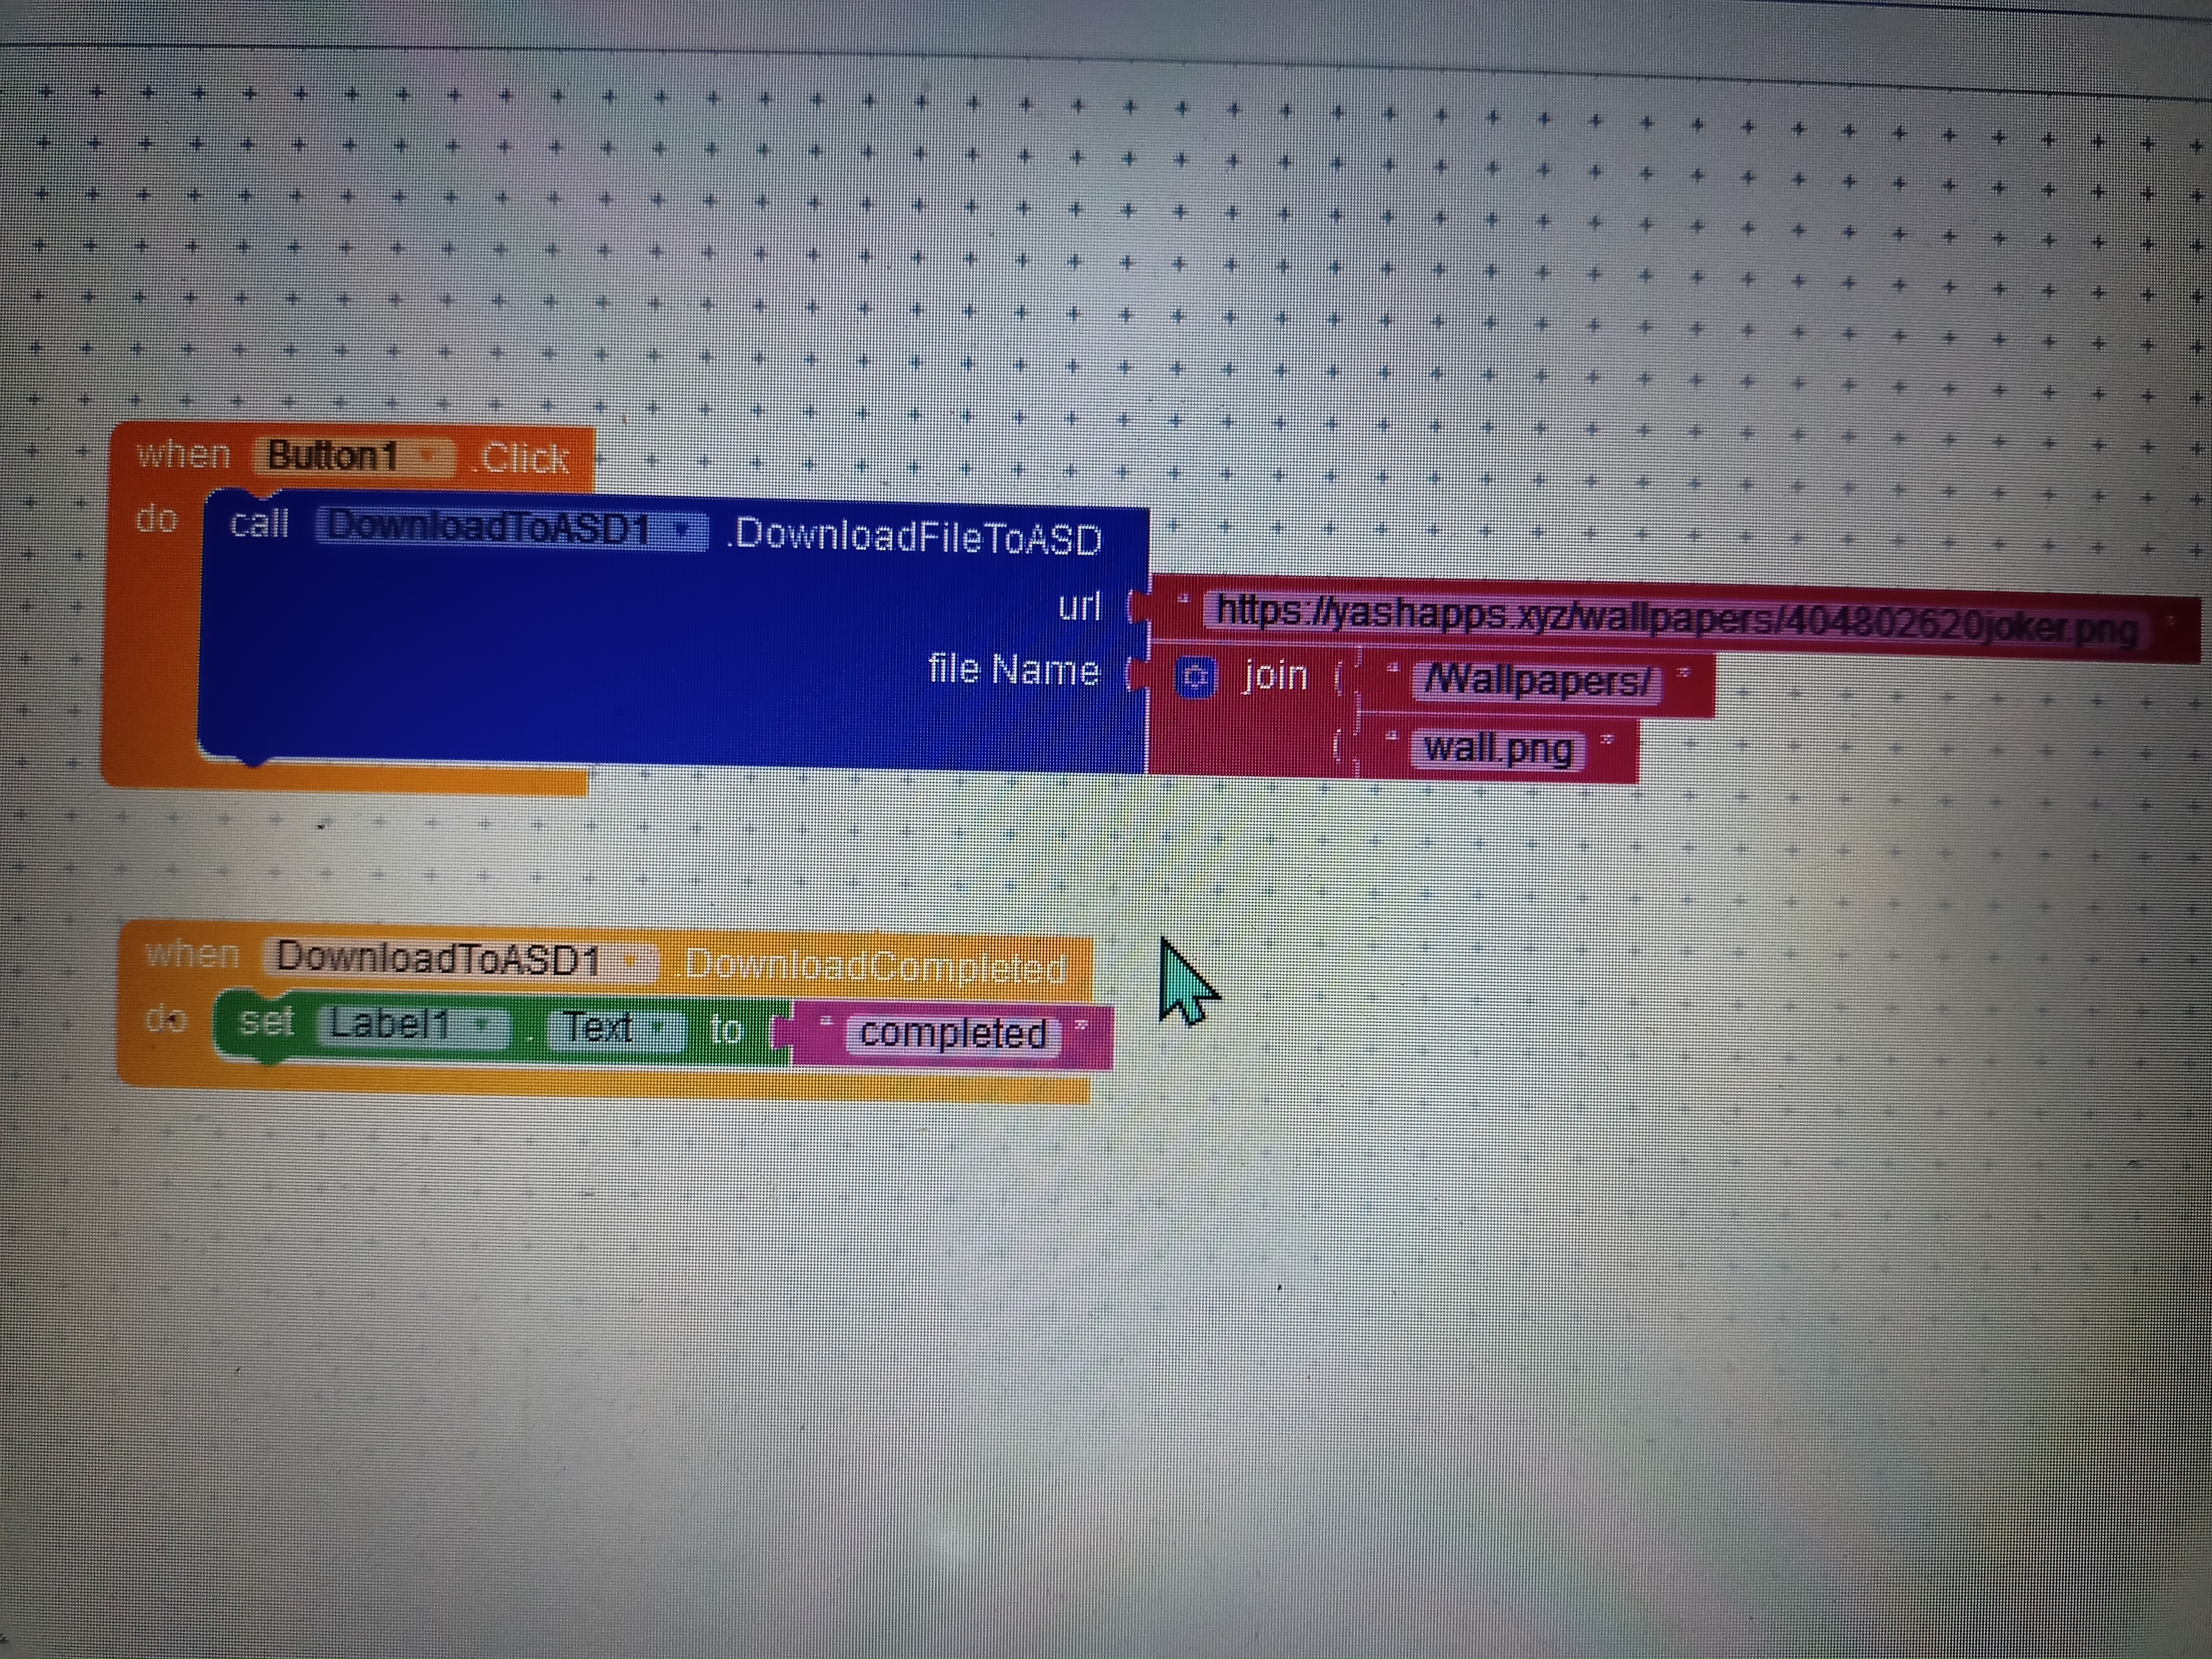This screenshot has width=2212, height=1659.
Task: Click the url parameter label
Action: (1079, 606)
